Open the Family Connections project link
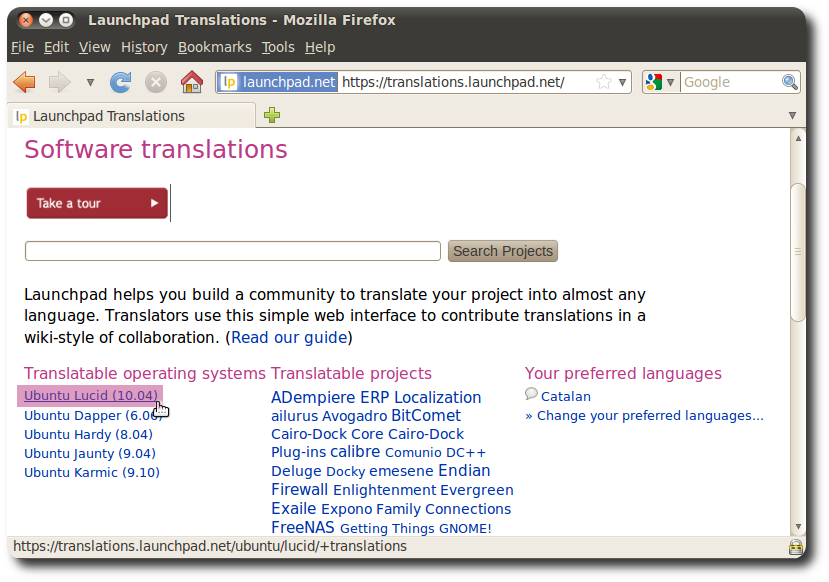The image size is (829, 582). pos(444,509)
